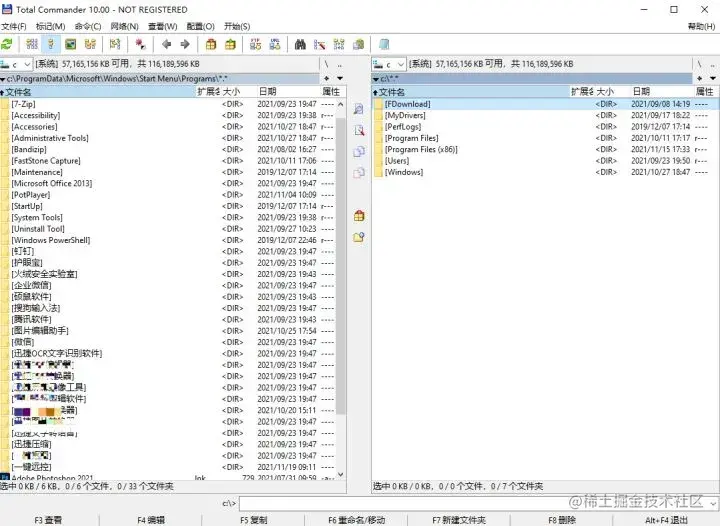Click Pack icon in the middle vertical bar
This screenshot has width=720, height=526.
359,216
